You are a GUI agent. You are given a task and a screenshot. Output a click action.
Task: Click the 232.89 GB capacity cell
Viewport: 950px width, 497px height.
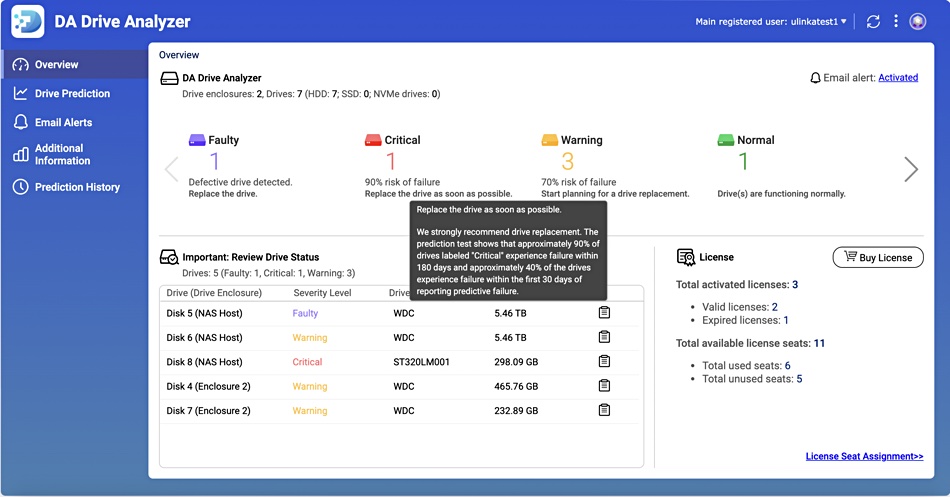tap(516, 410)
